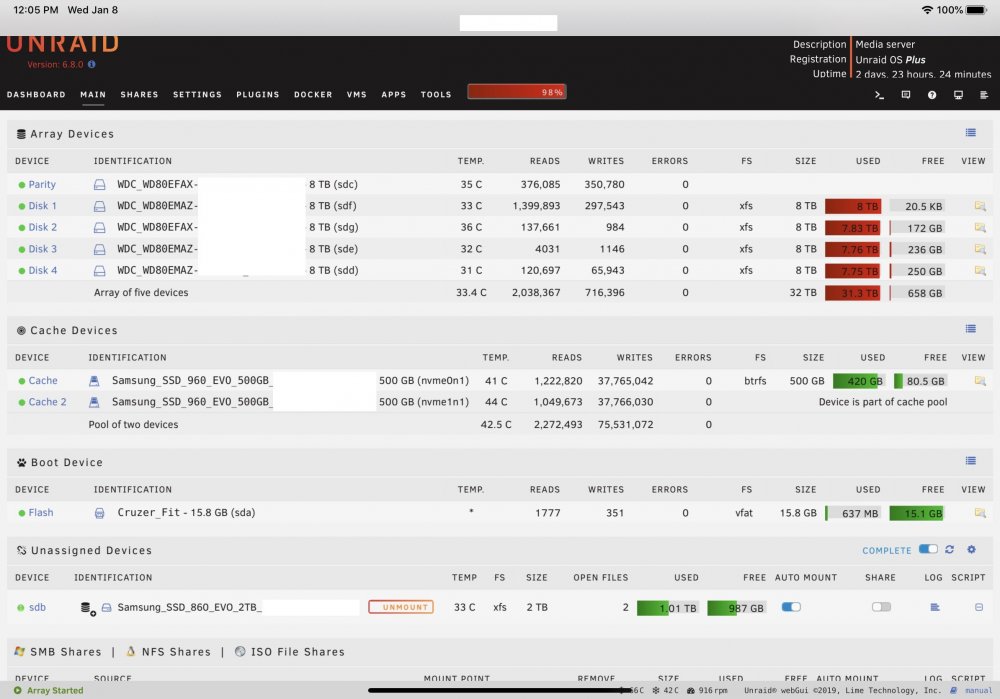
Task: Open unassigned devices settings gear
Action: click(x=971, y=550)
